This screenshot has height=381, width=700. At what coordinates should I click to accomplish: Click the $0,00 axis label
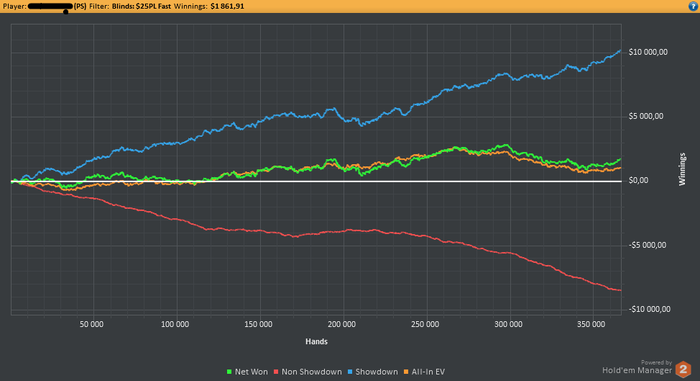(638, 181)
